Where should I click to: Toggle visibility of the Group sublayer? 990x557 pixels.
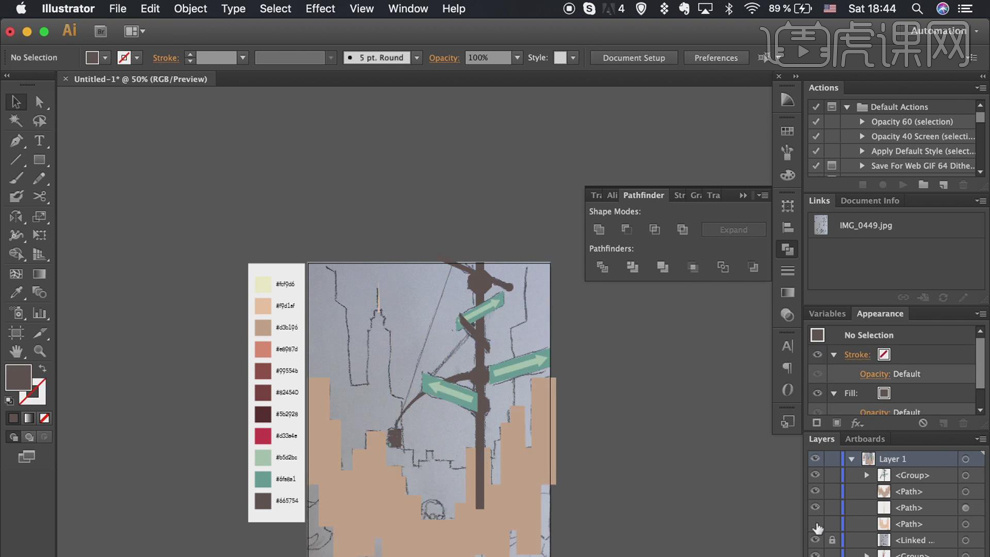pos(815,475)
